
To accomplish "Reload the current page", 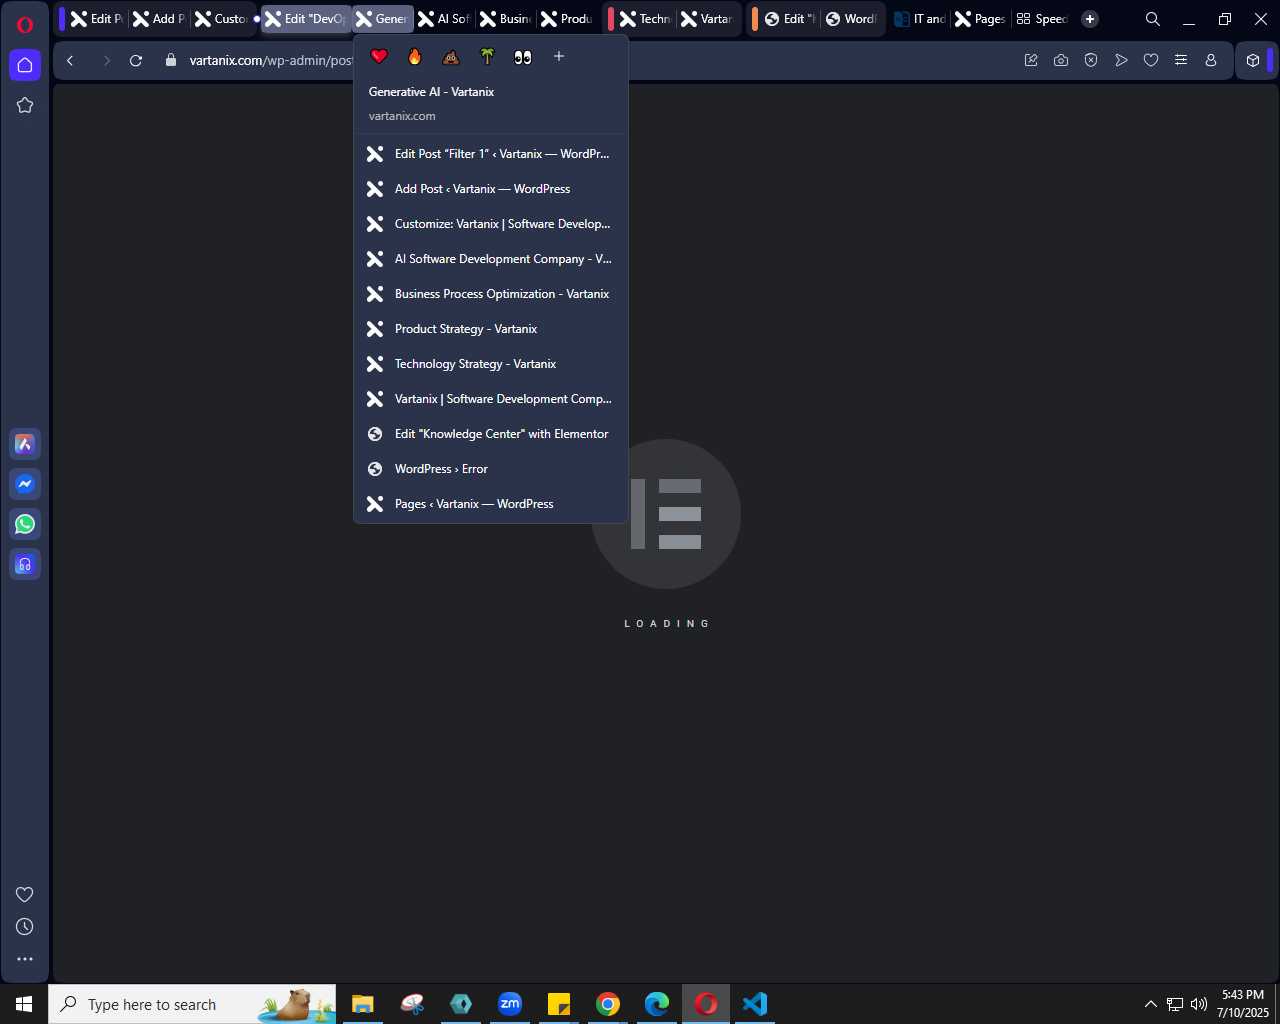I will (x=136, y=60).
